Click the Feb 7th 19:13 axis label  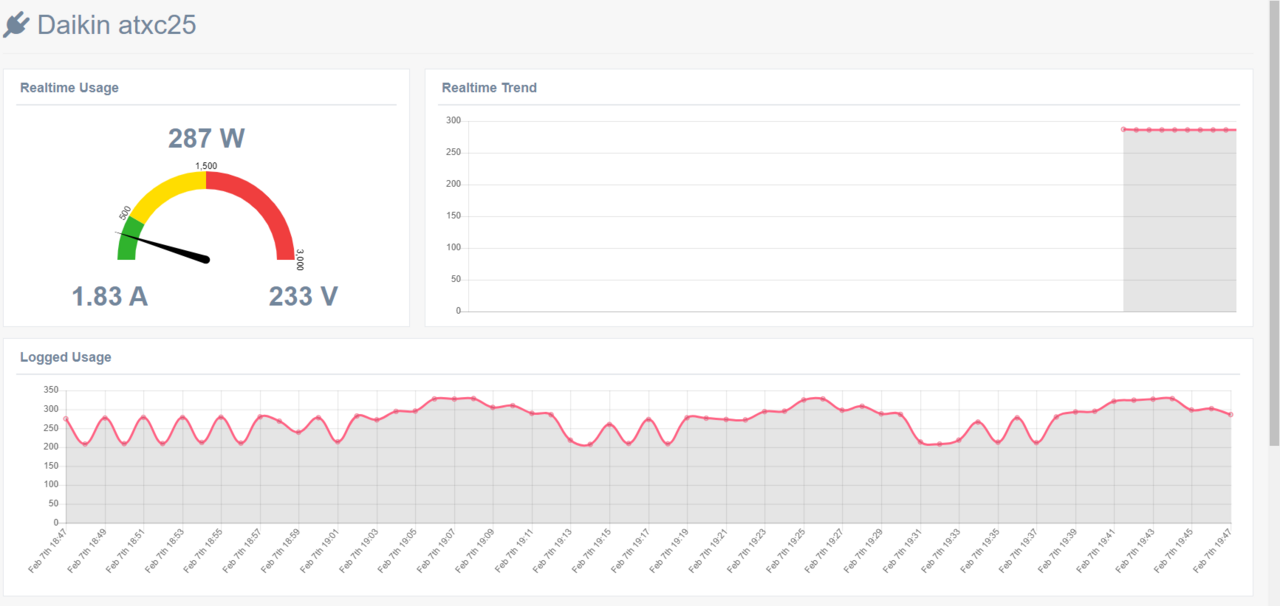554,551
